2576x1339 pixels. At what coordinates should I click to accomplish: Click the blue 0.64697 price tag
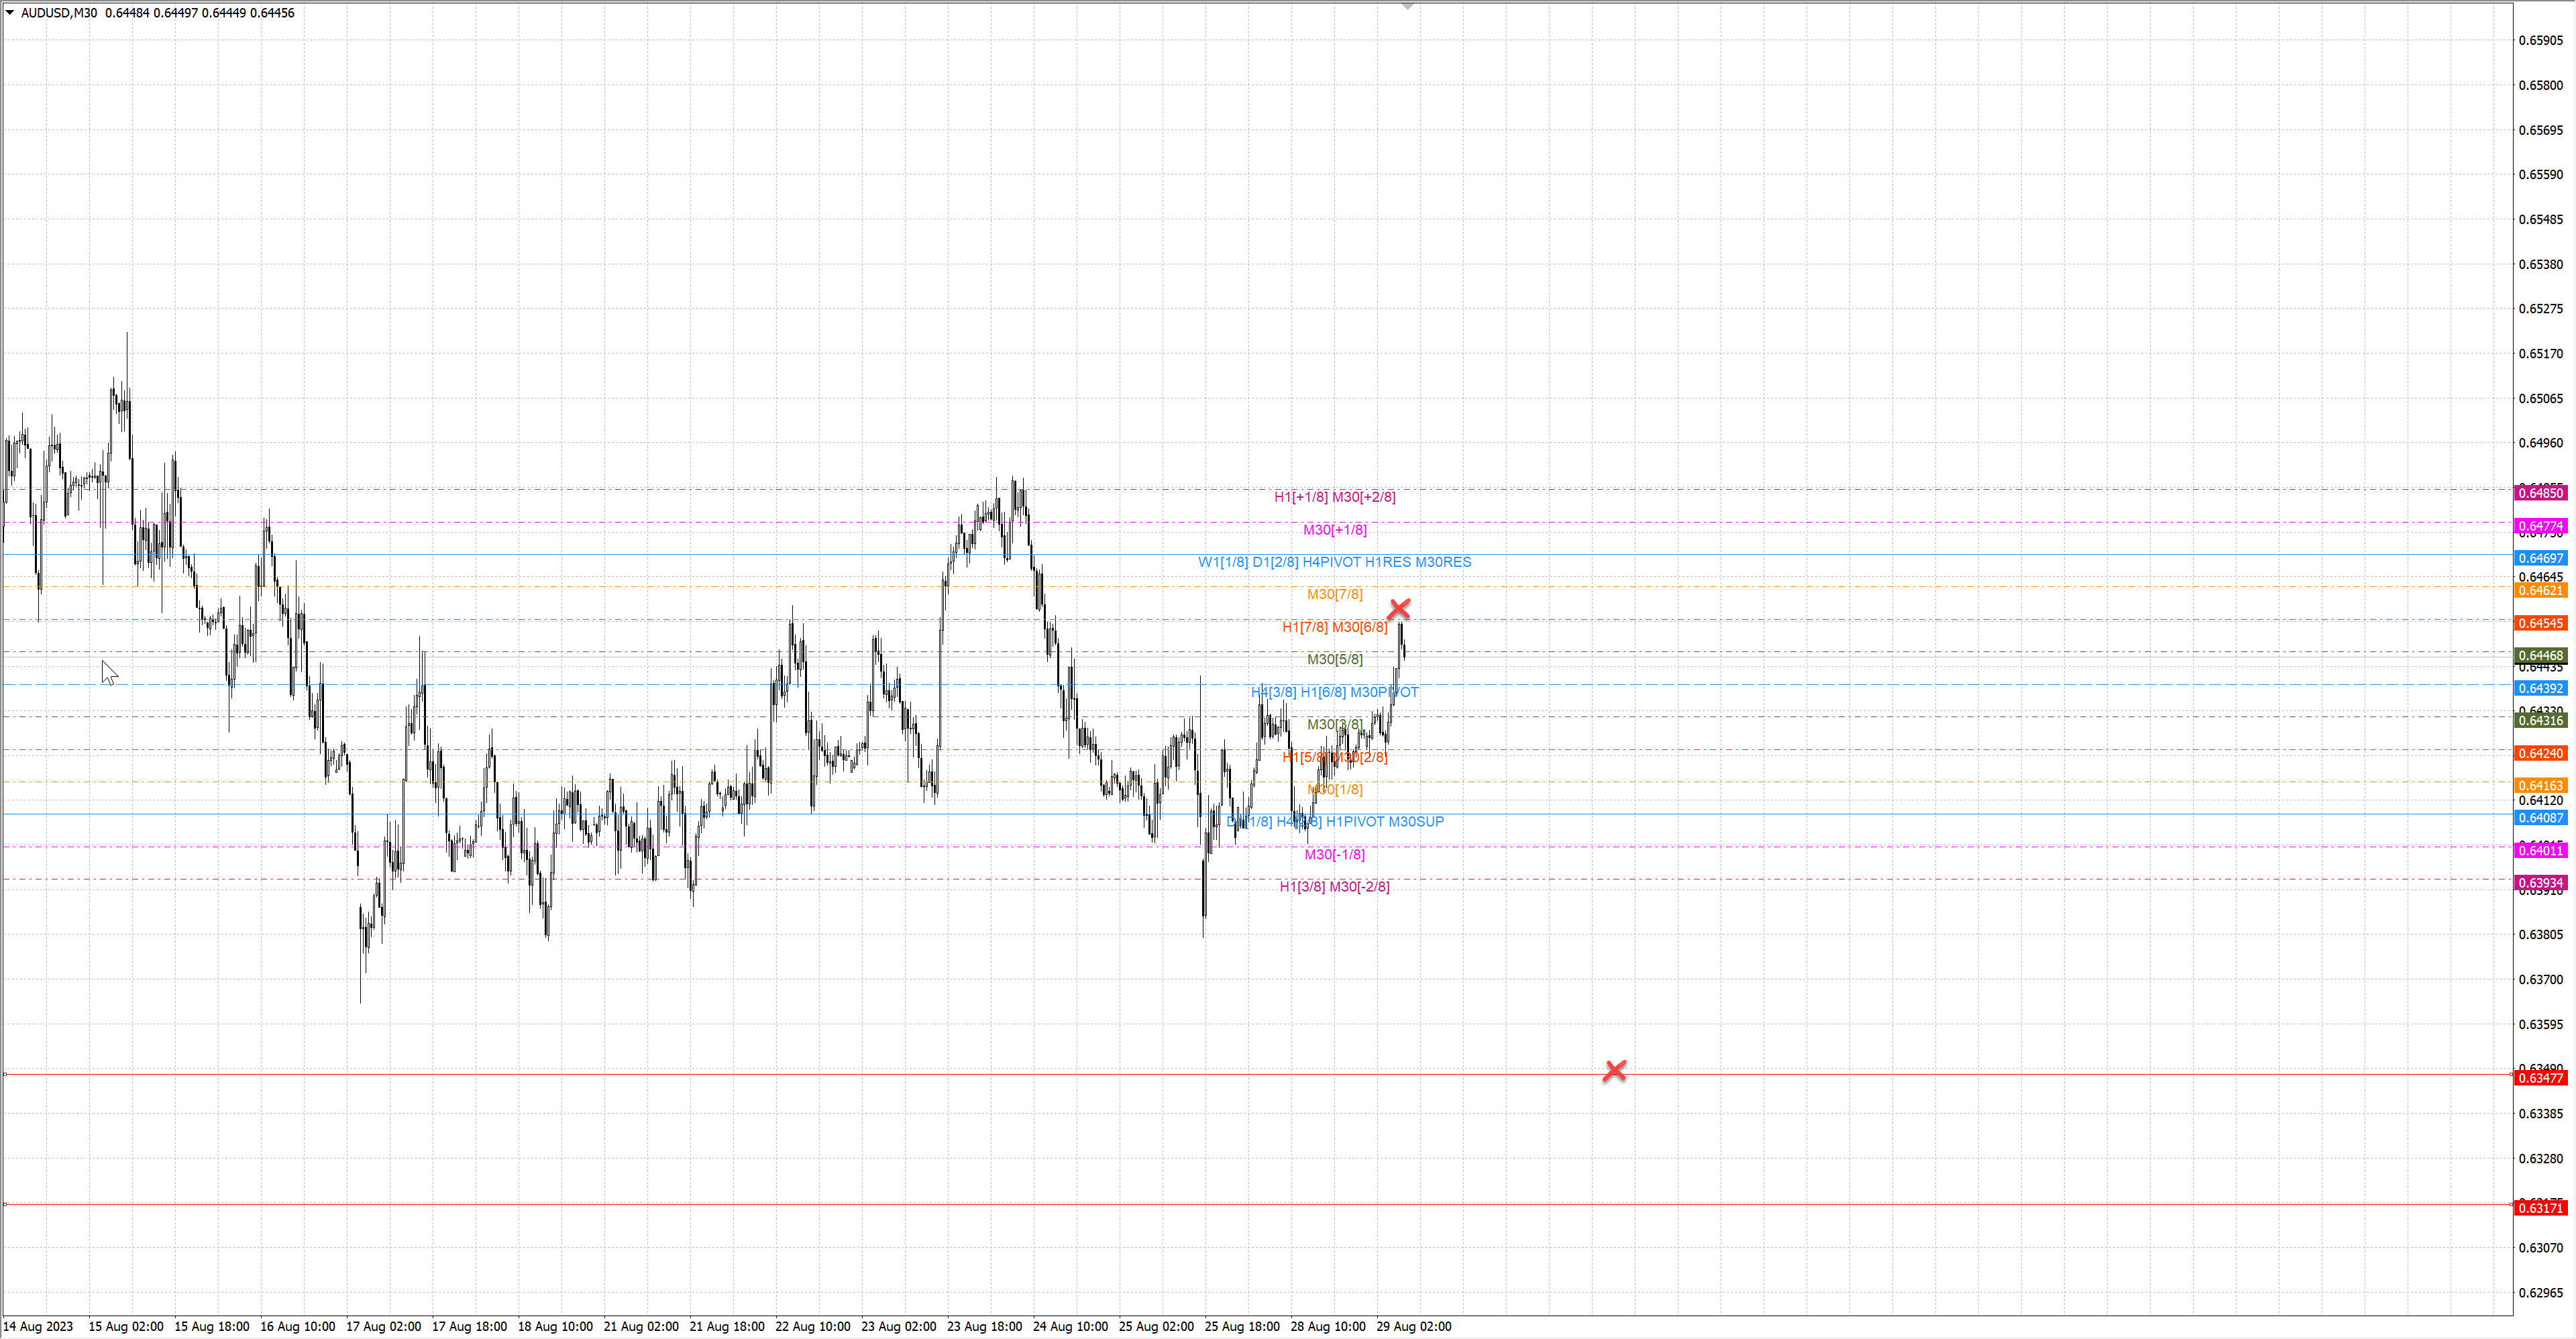coord(2540,558)
